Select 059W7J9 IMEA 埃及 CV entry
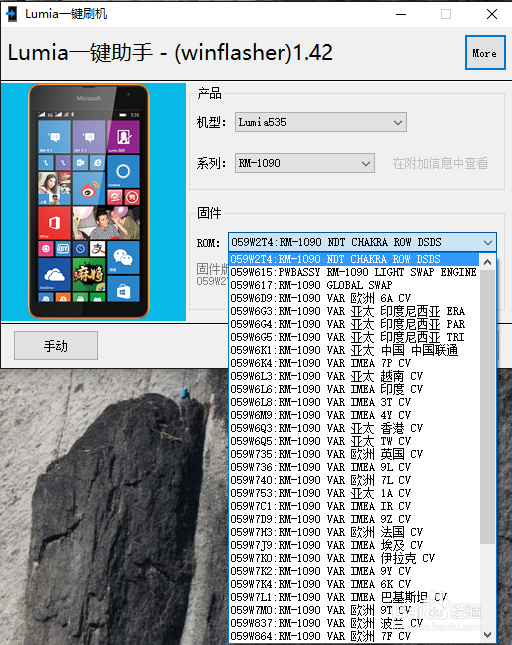 (x=354, y=545)
